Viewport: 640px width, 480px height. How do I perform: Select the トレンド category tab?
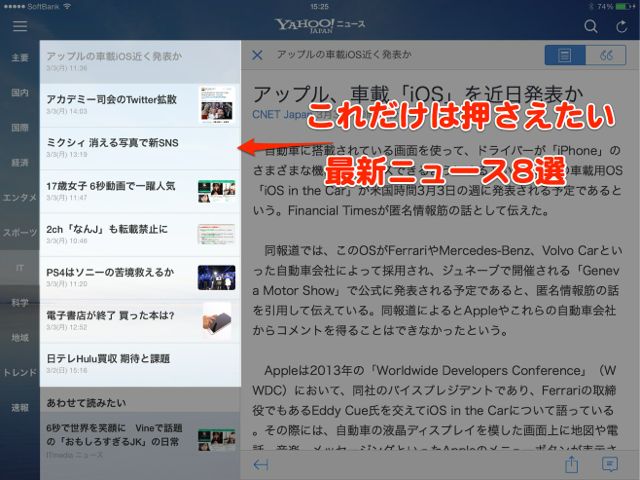click(x=20, y=373)
